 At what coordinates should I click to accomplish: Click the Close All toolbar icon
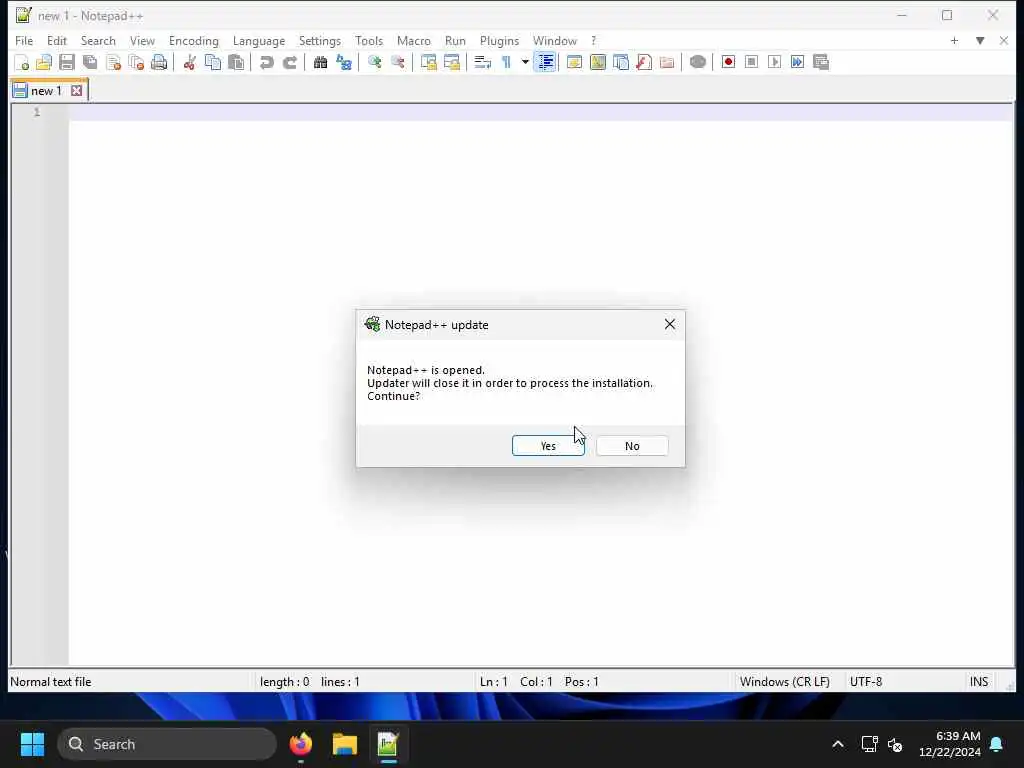(x=136, y=62)
